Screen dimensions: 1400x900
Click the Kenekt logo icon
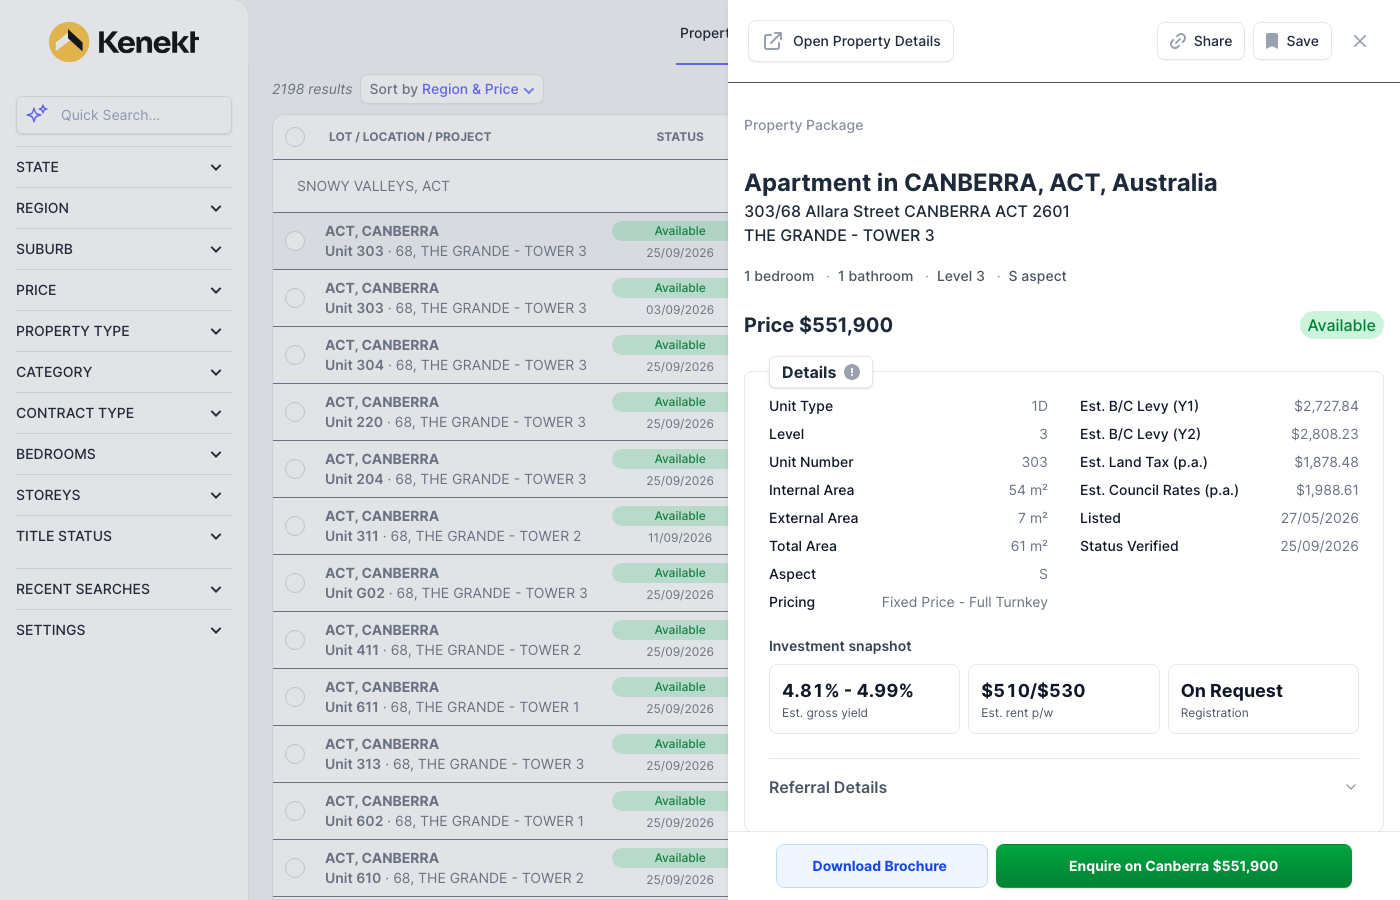[x=69, y=42]
